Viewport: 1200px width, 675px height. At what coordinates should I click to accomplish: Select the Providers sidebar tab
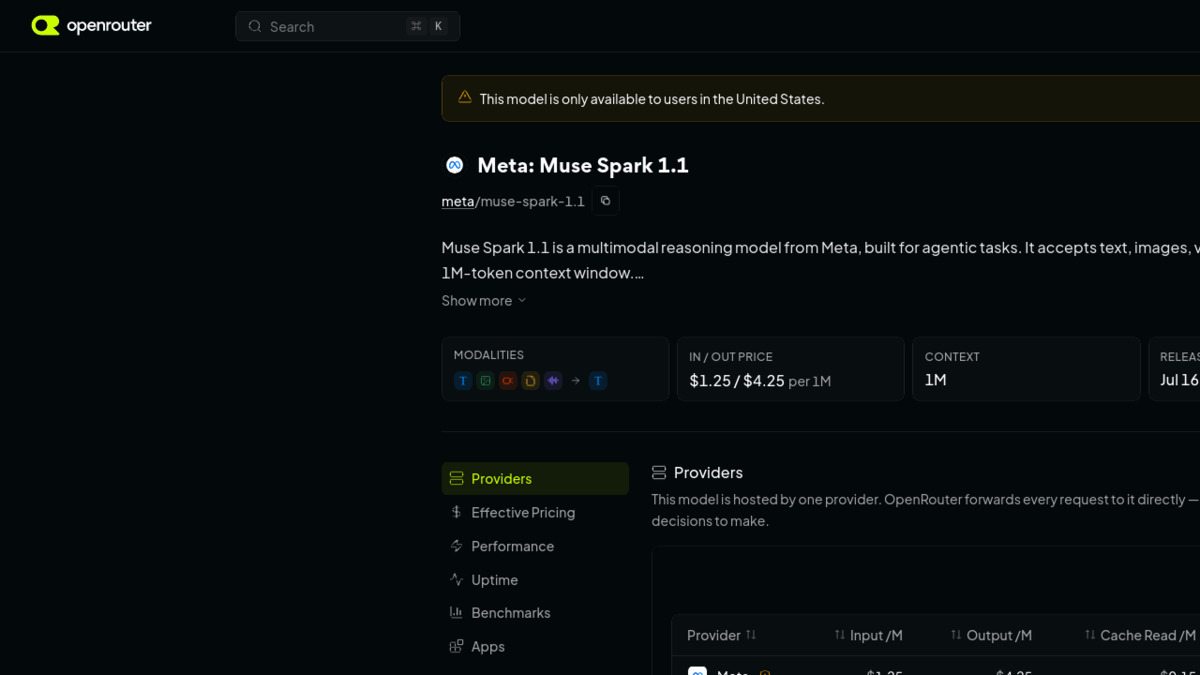(x=535, y=478)
